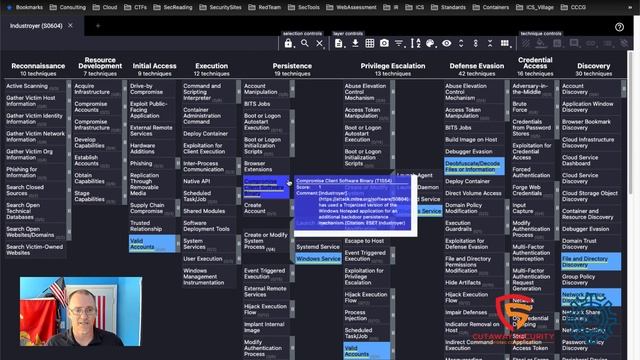
Task: Select Search Victim-Owned Websites technique
Action: coord(35,250)
